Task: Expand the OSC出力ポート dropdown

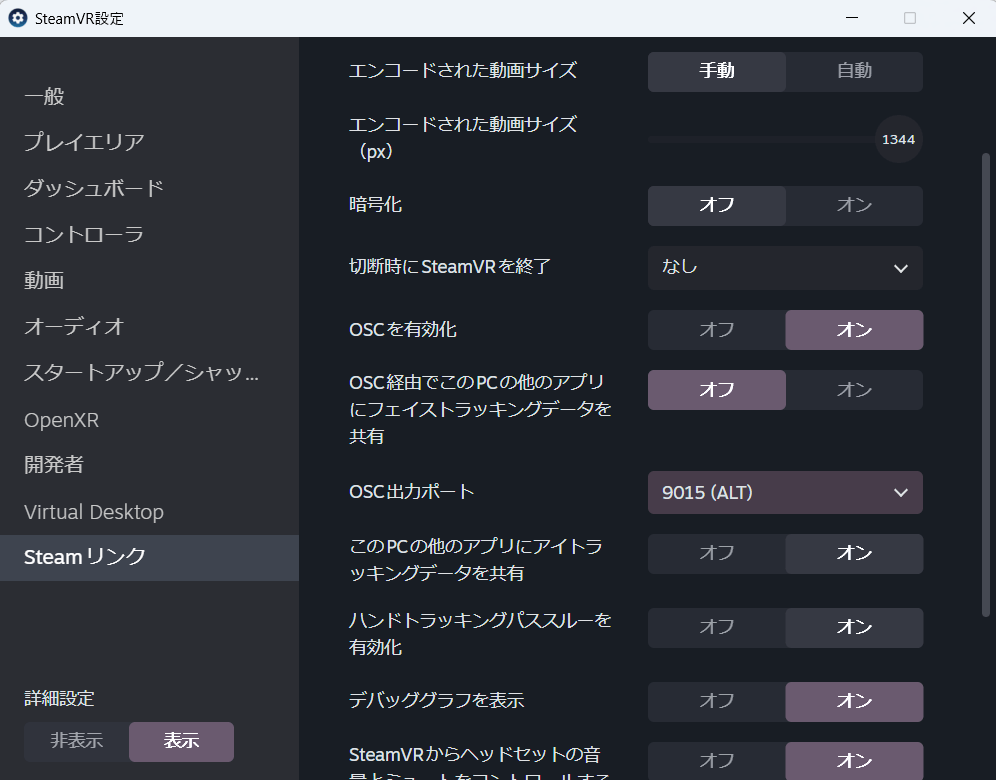Action: 785,493
